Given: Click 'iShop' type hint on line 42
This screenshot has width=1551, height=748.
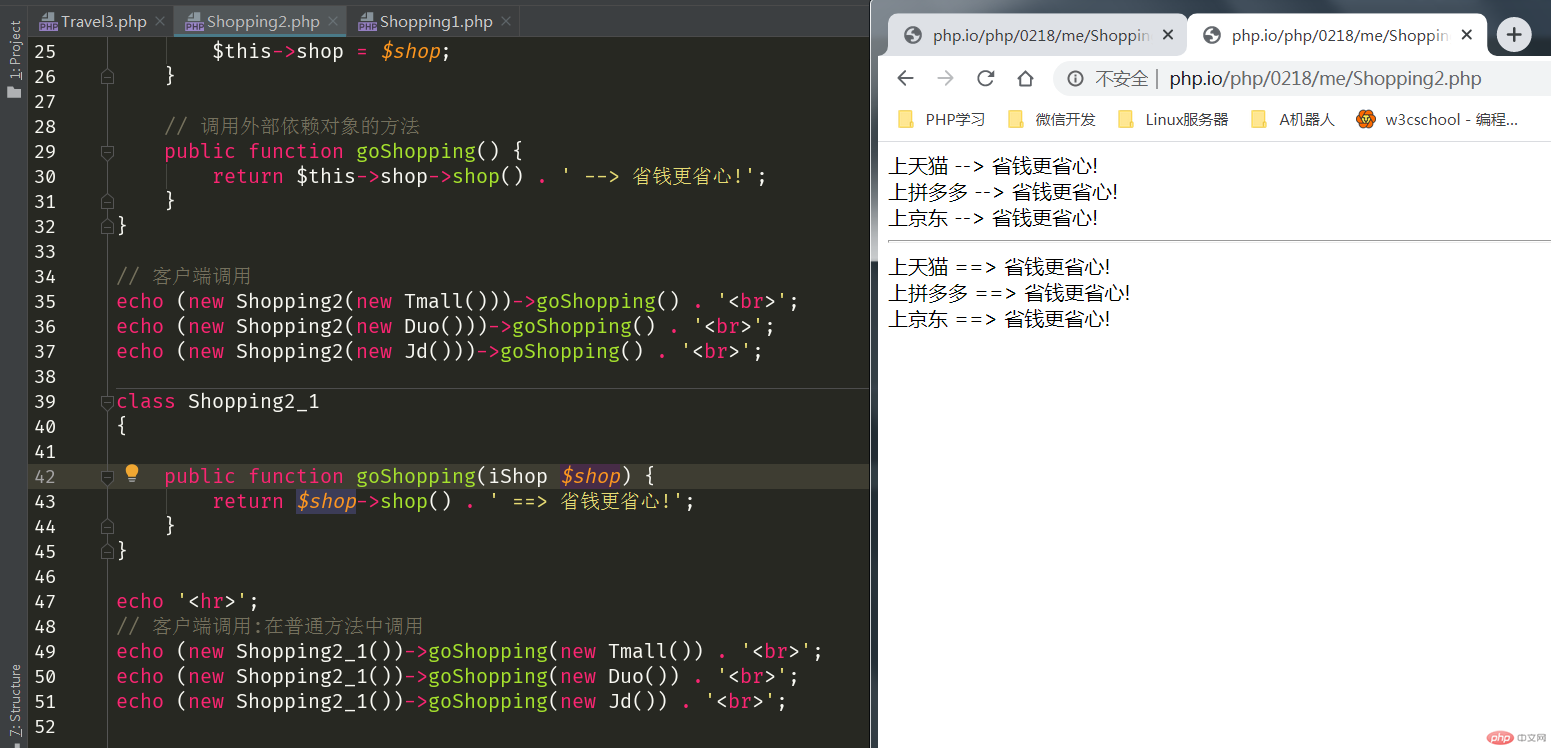Looking at the screenshot, I should [518, 476].
